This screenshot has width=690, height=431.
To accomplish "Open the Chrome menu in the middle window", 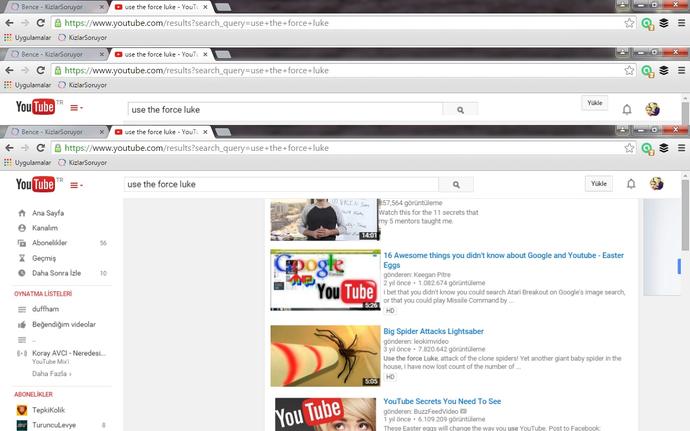I will 681,70.
